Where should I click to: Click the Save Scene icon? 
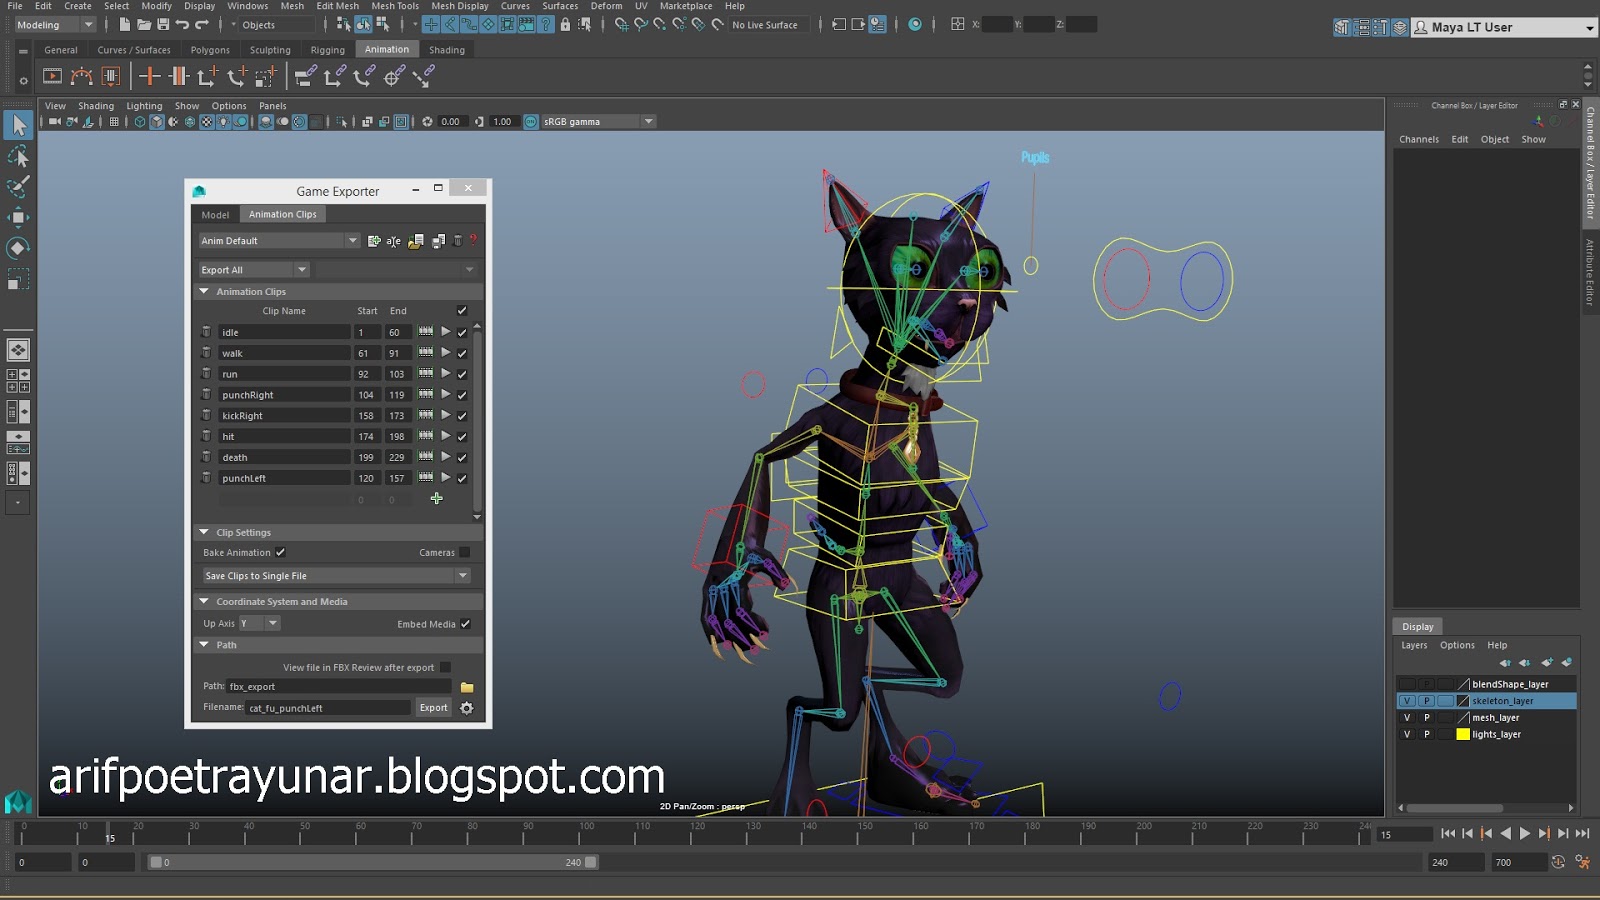tap(163, 24)
